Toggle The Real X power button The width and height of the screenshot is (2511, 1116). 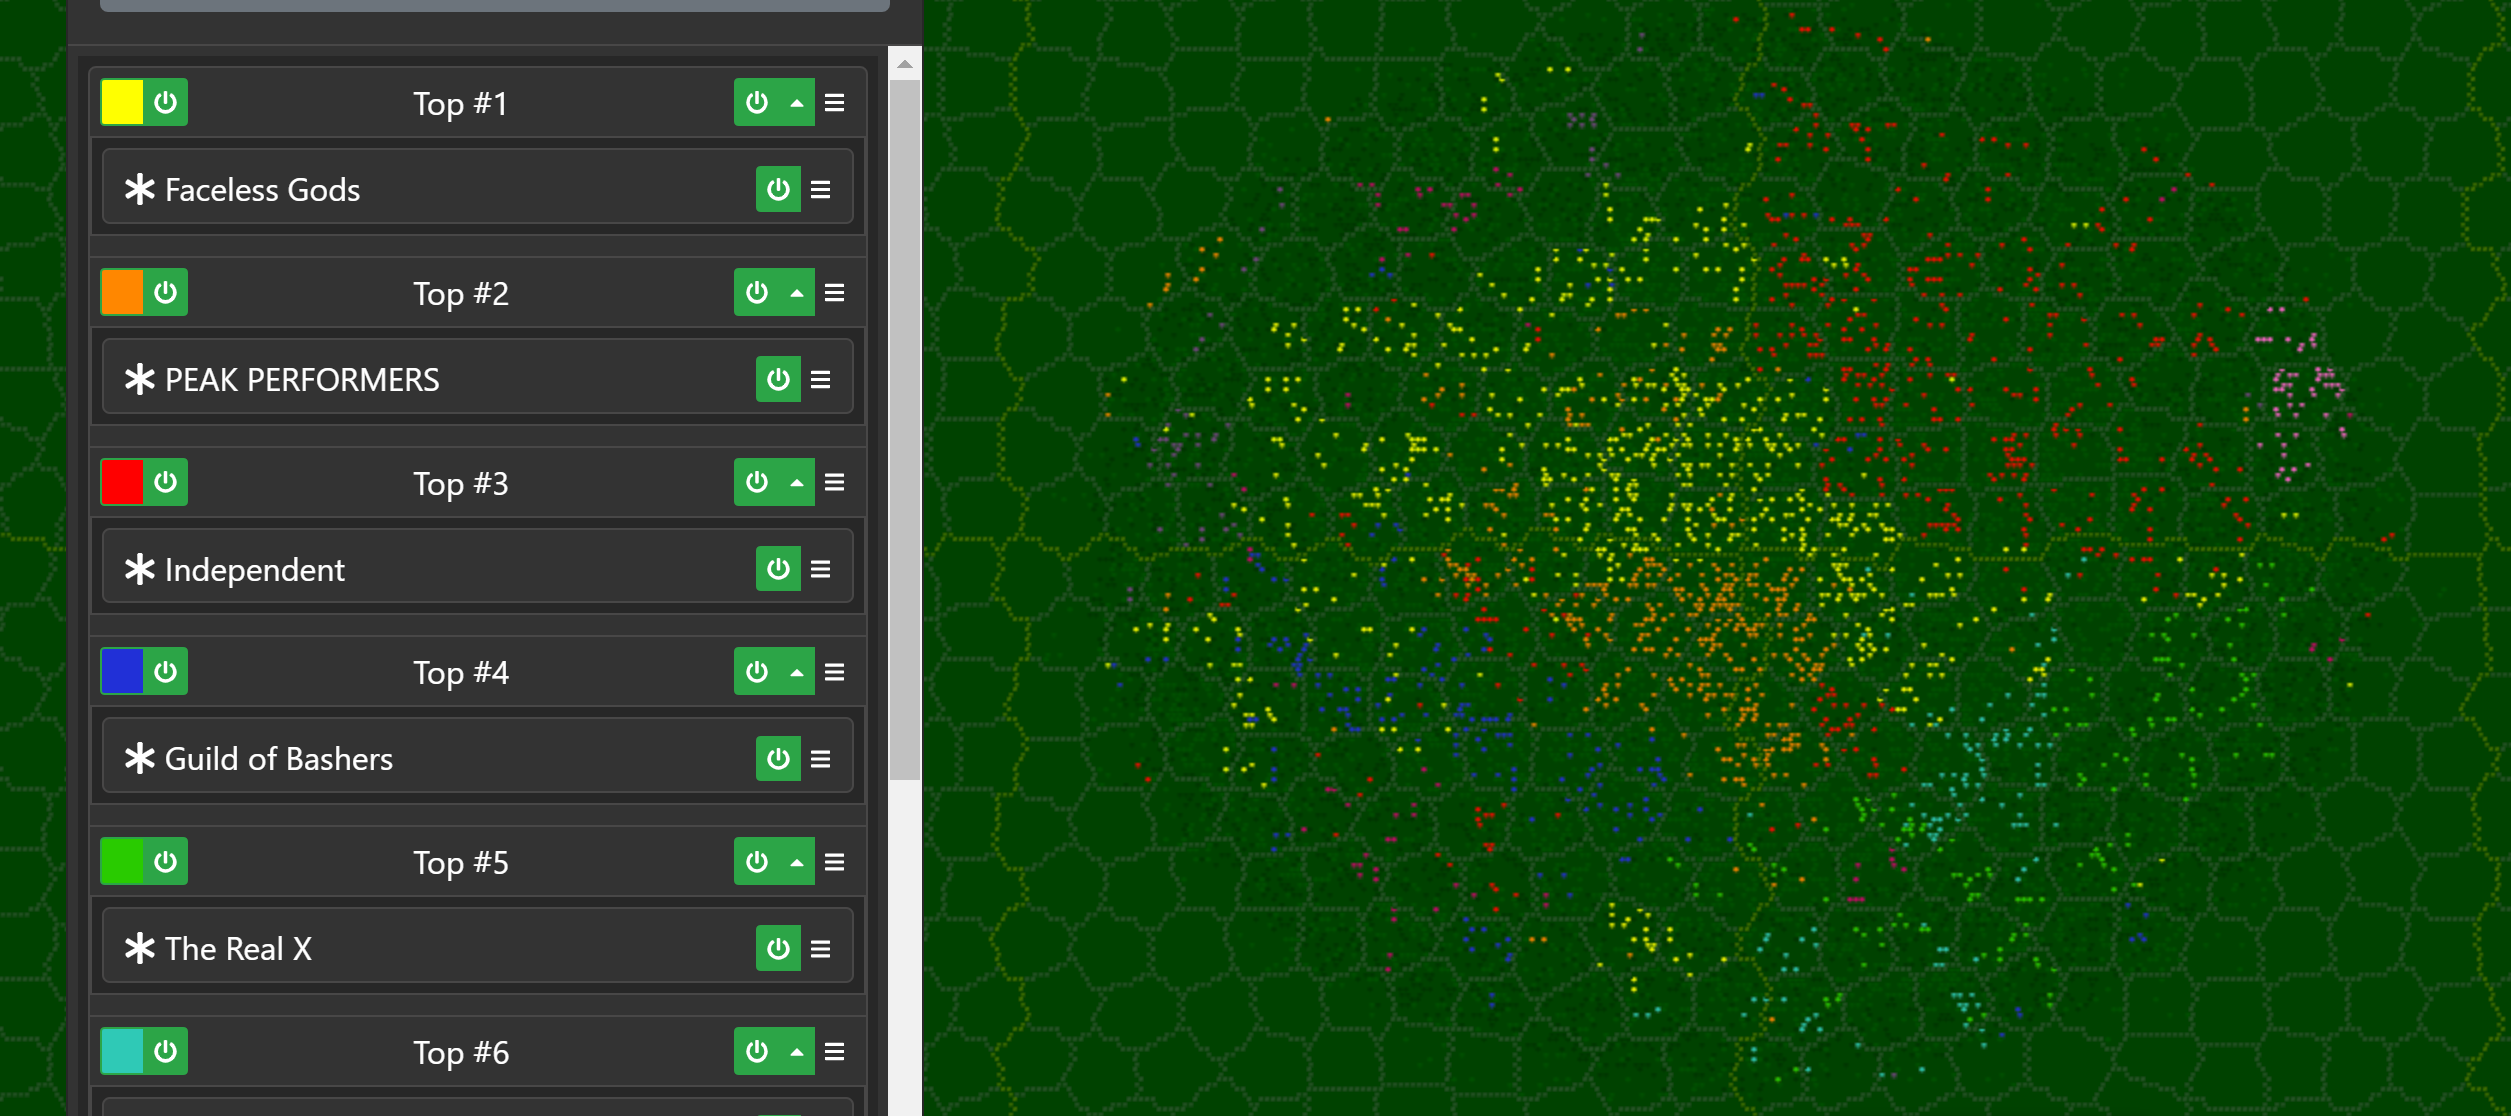pos(778,948)
